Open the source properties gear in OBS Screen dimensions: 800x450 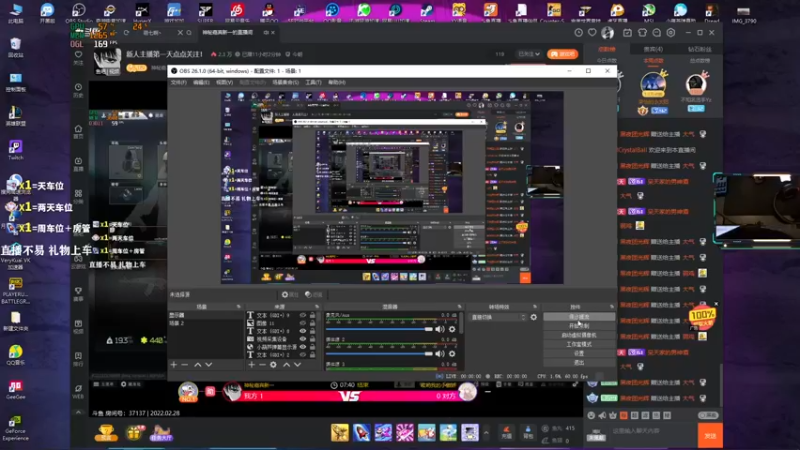[273, 365]
